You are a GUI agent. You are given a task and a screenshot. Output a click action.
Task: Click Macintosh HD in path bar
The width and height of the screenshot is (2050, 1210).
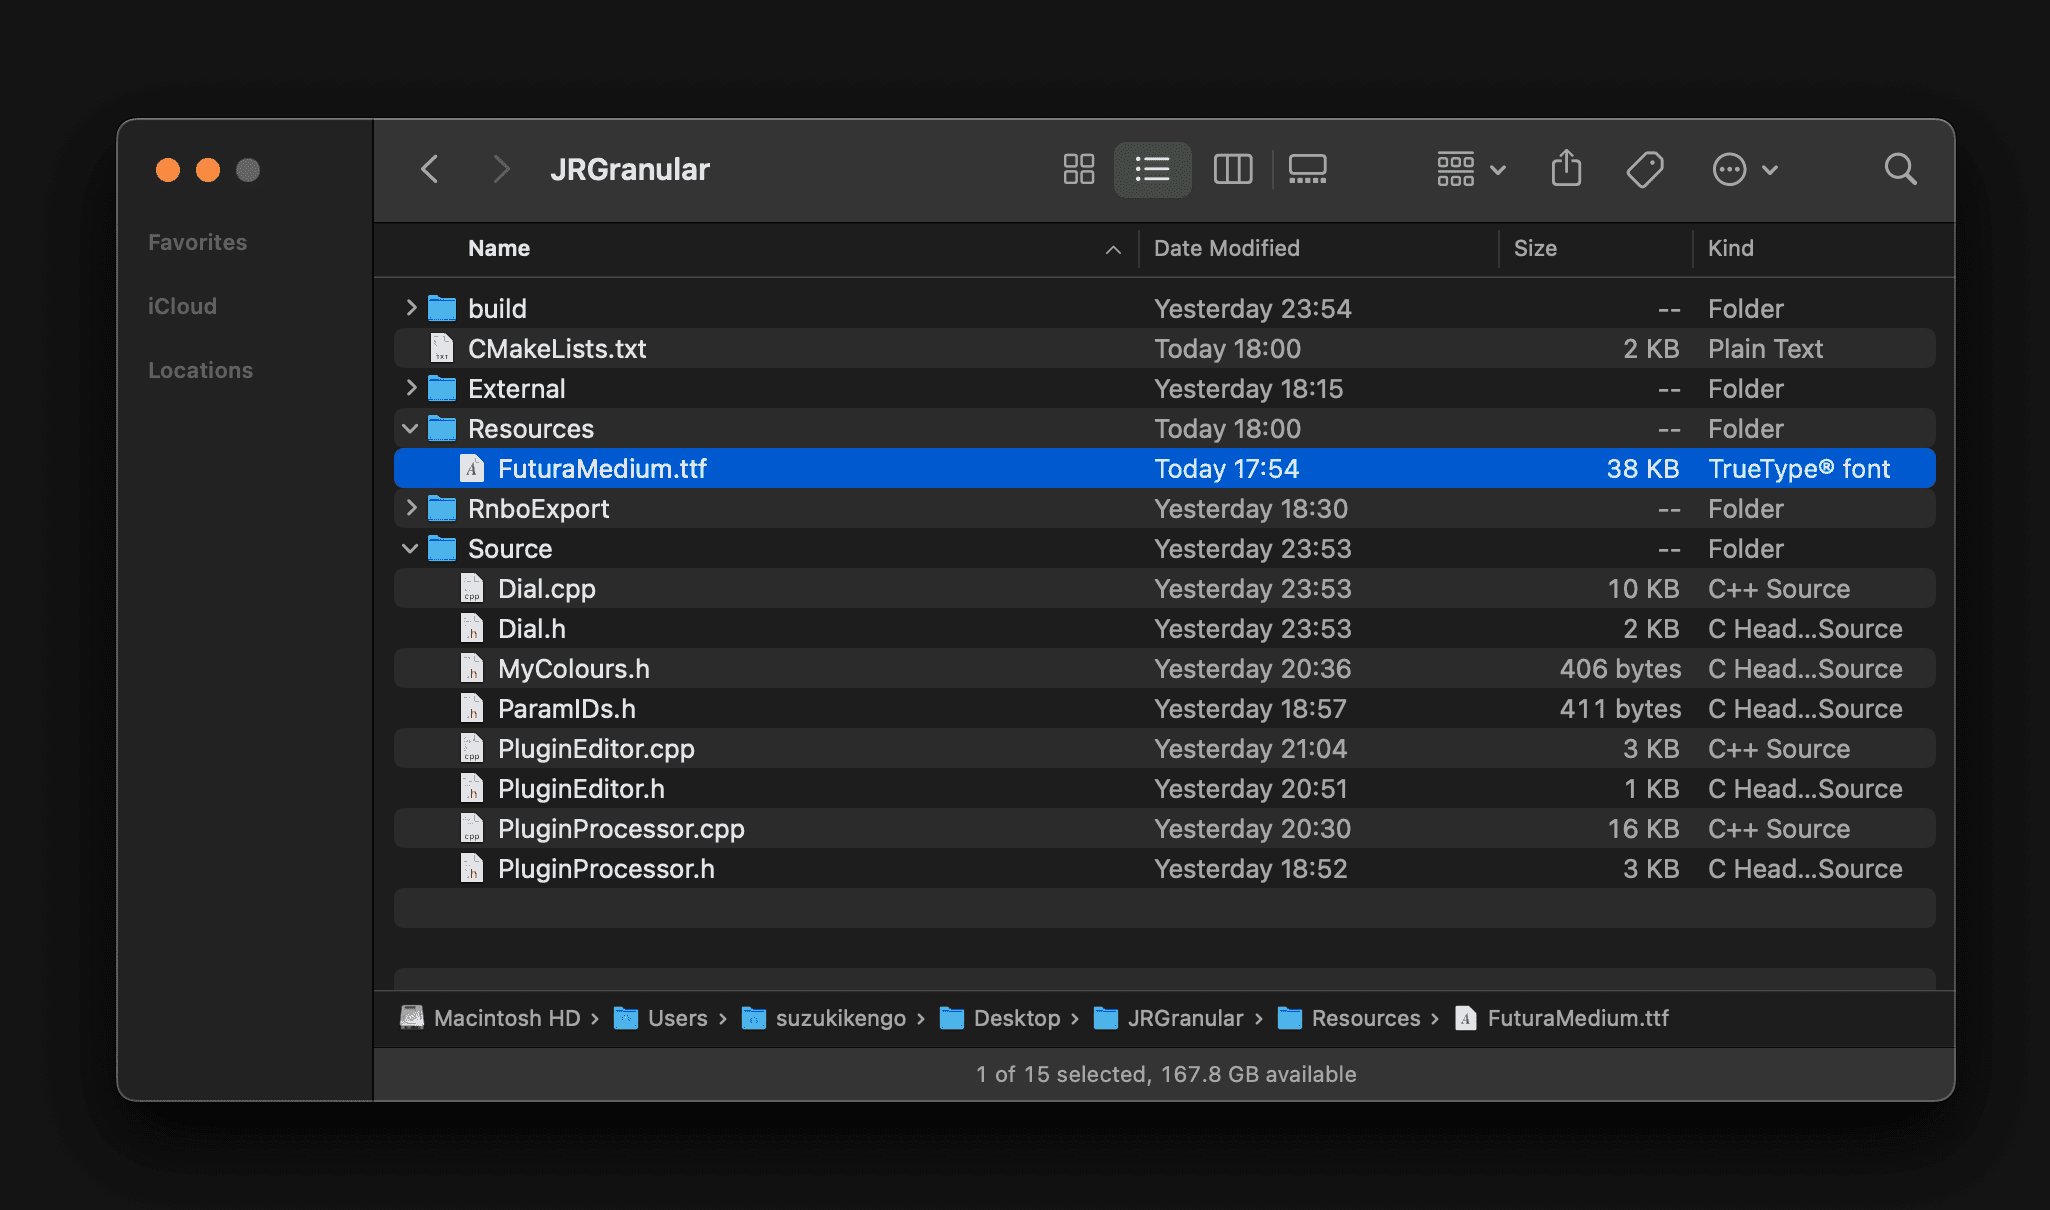(506, 1018)
